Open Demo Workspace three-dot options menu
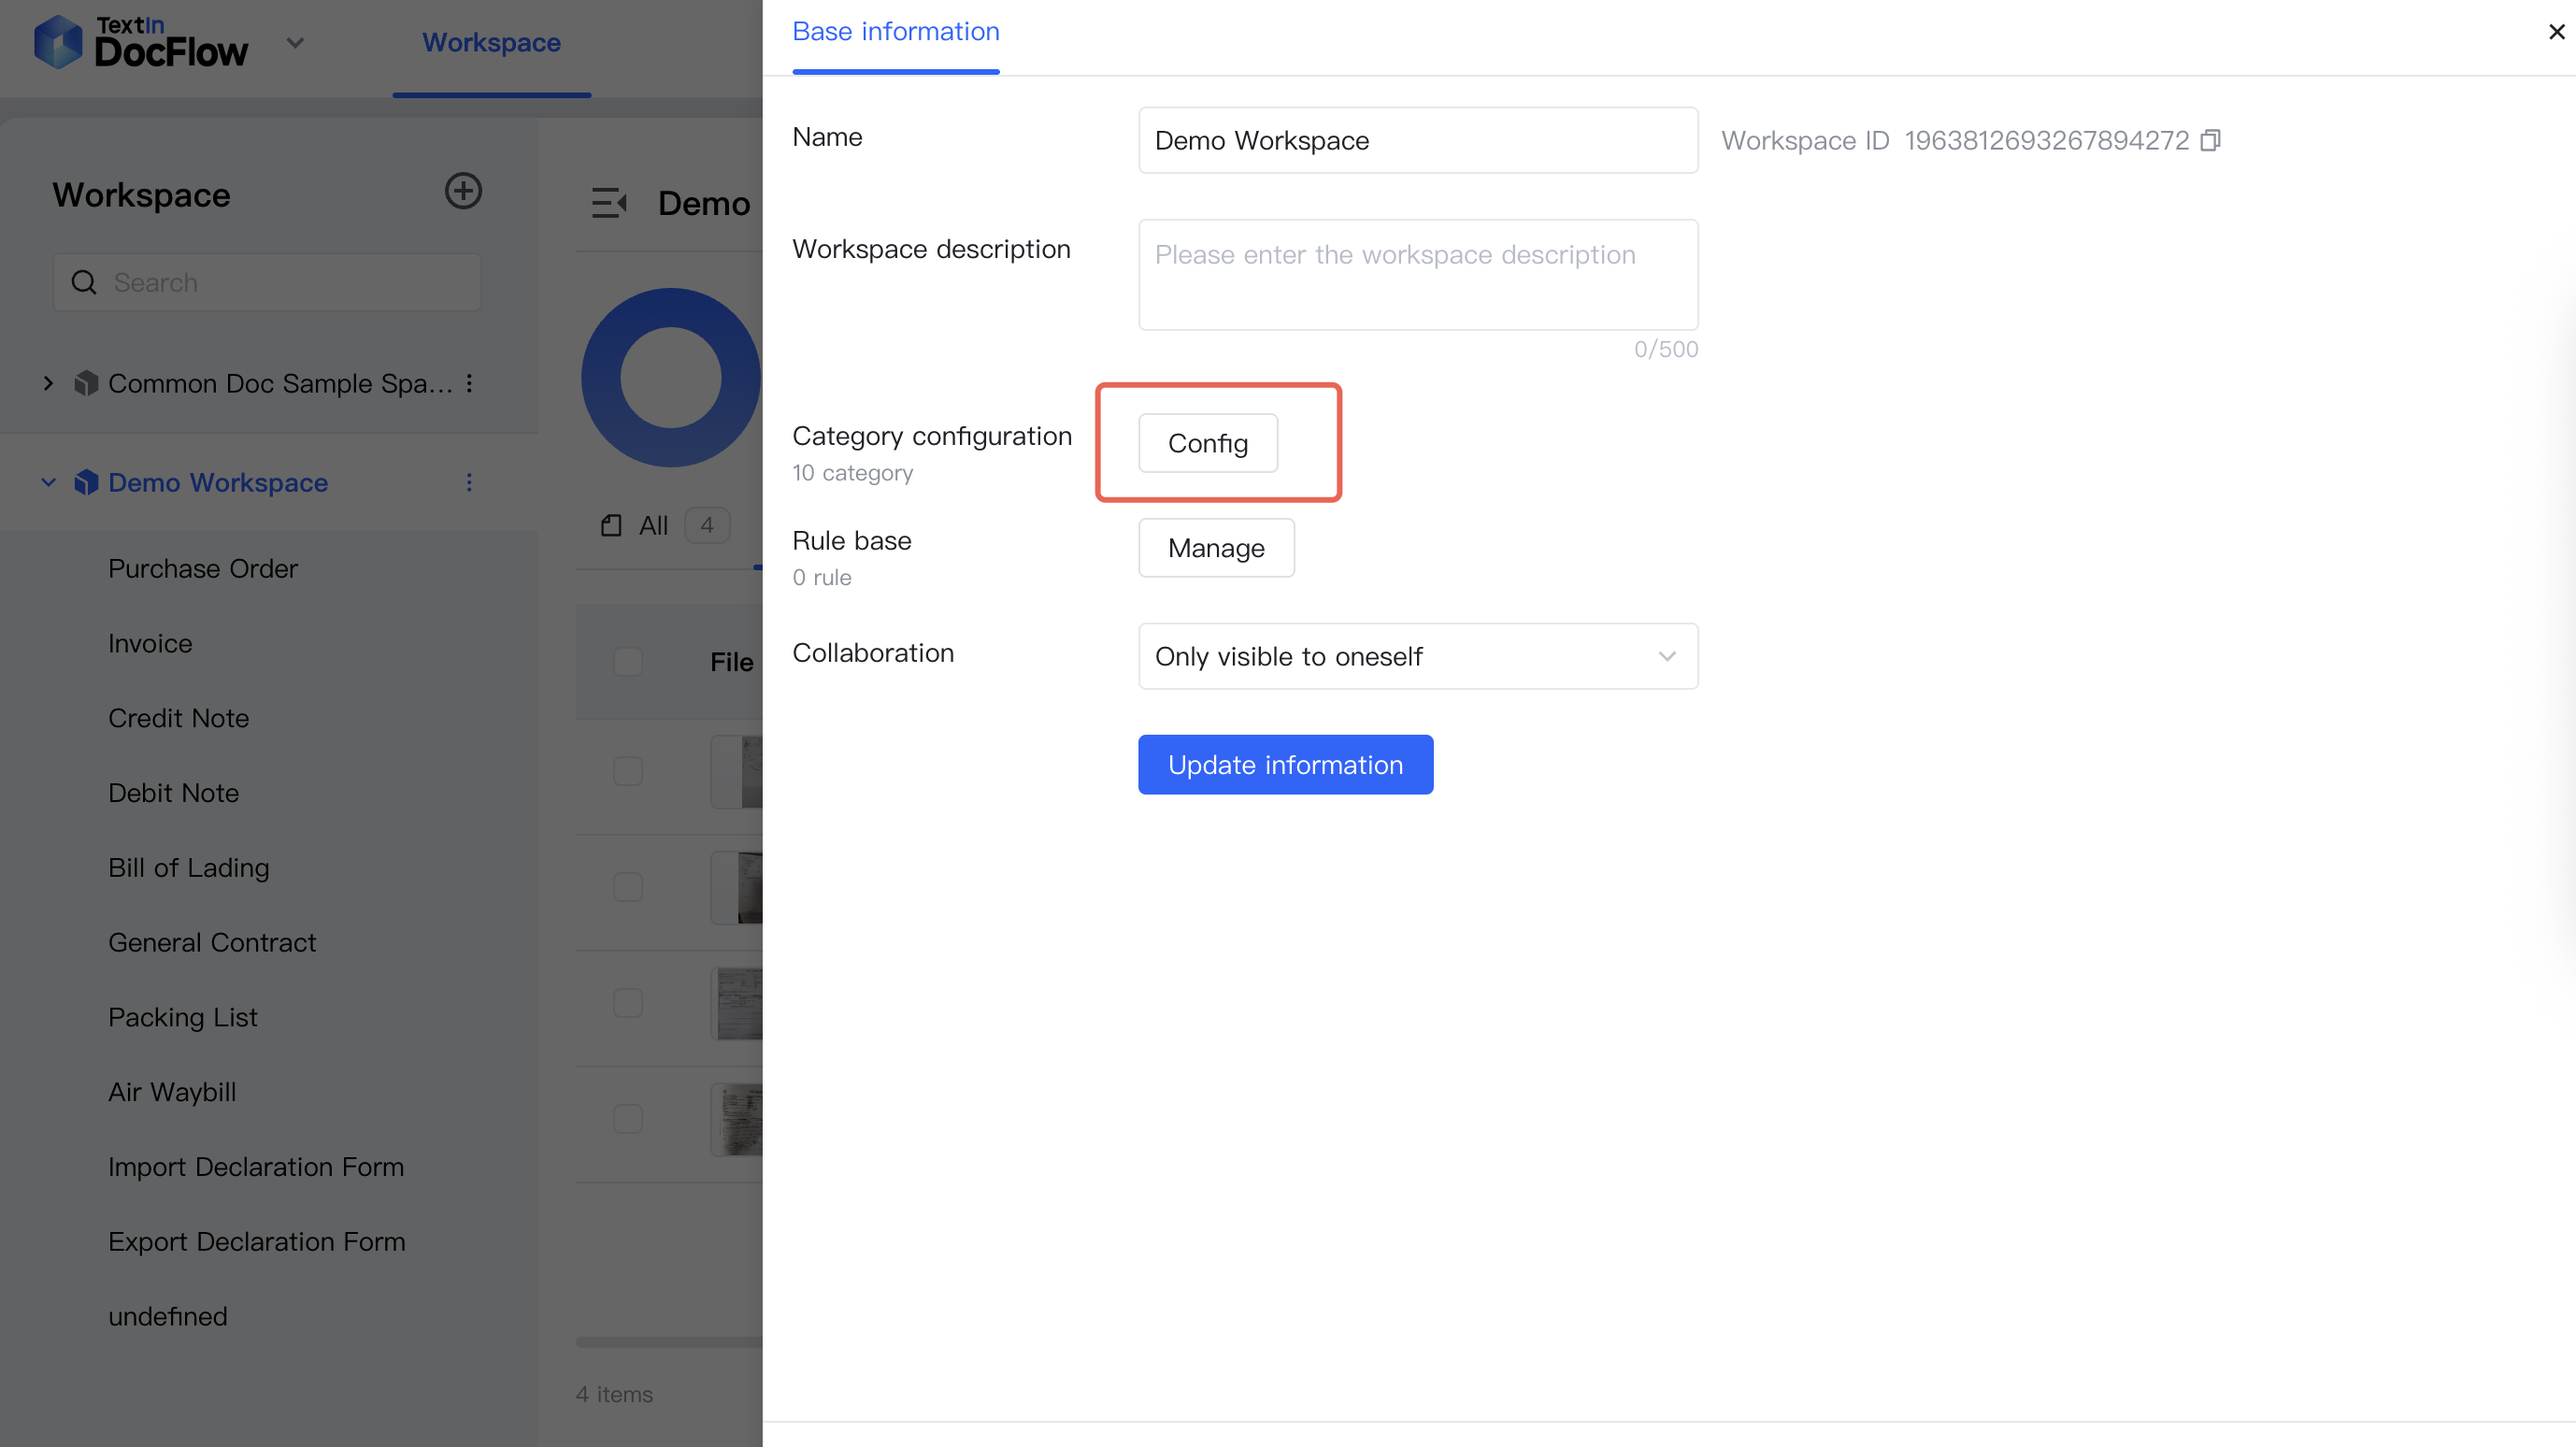 pyautogui.click(x=469, y=483)
